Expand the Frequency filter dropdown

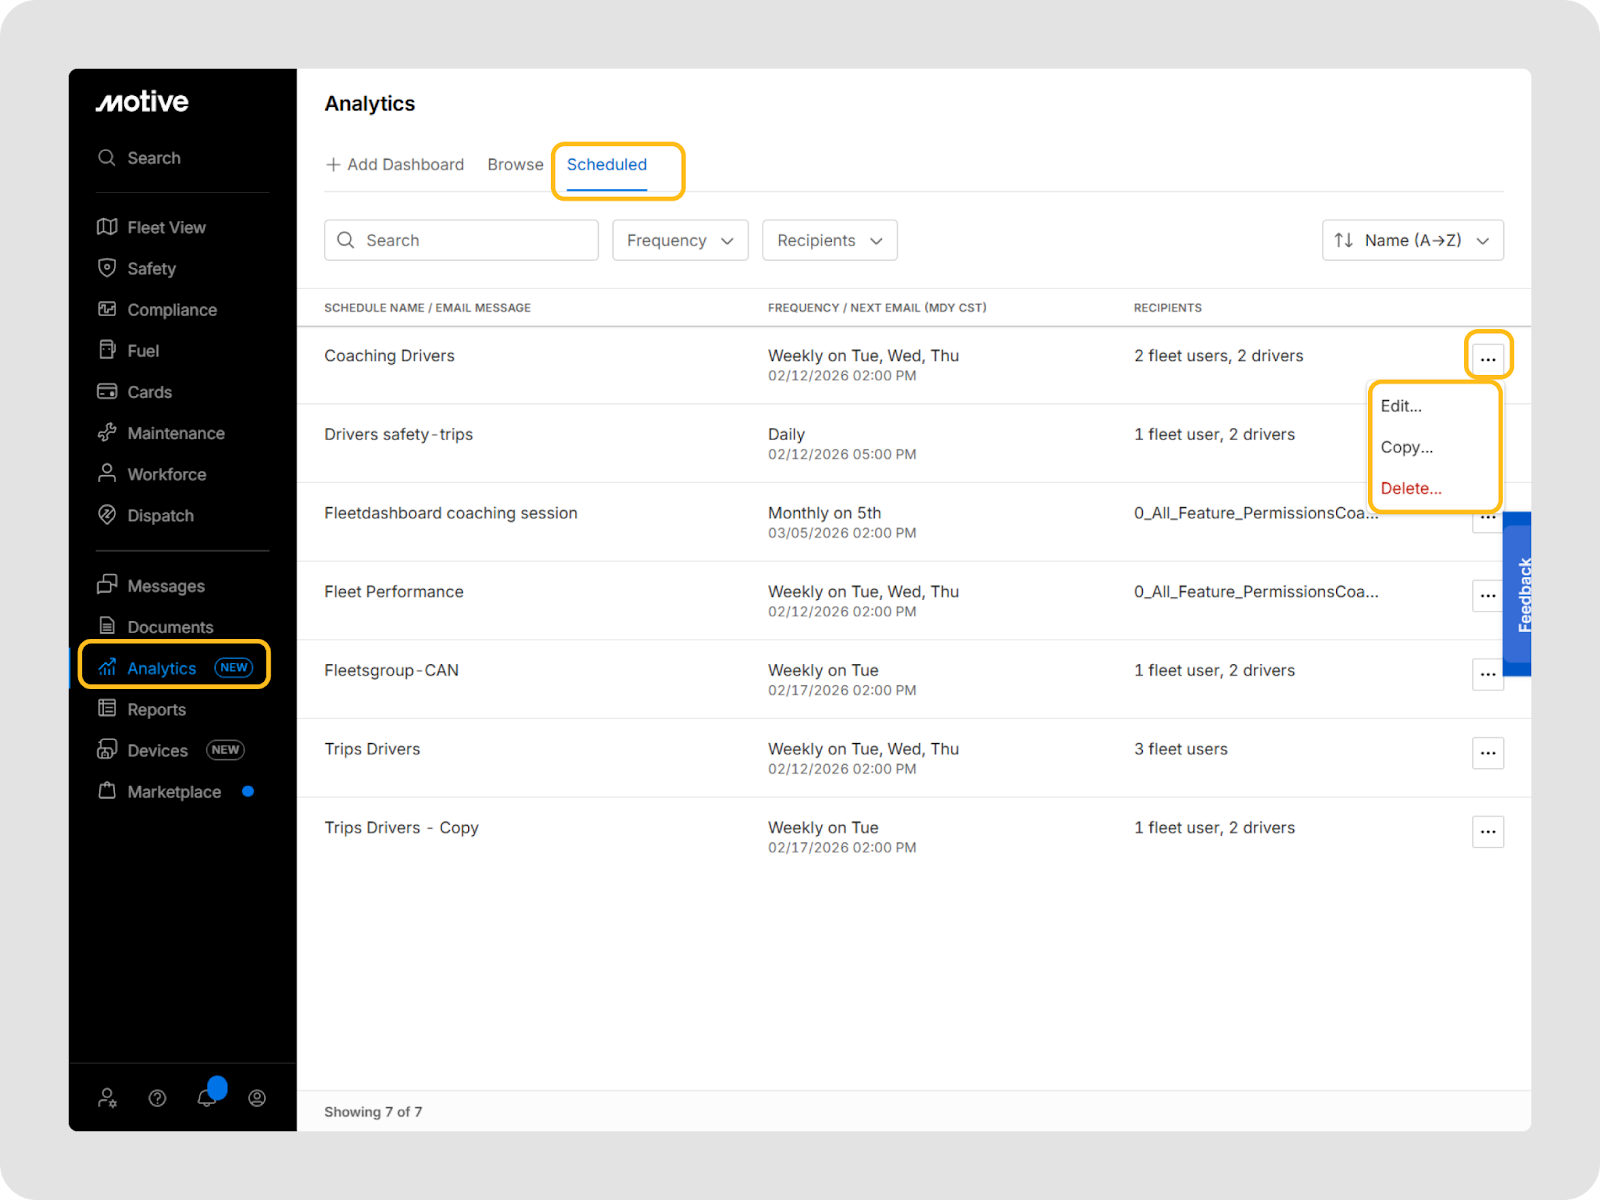tap(680, 240)
